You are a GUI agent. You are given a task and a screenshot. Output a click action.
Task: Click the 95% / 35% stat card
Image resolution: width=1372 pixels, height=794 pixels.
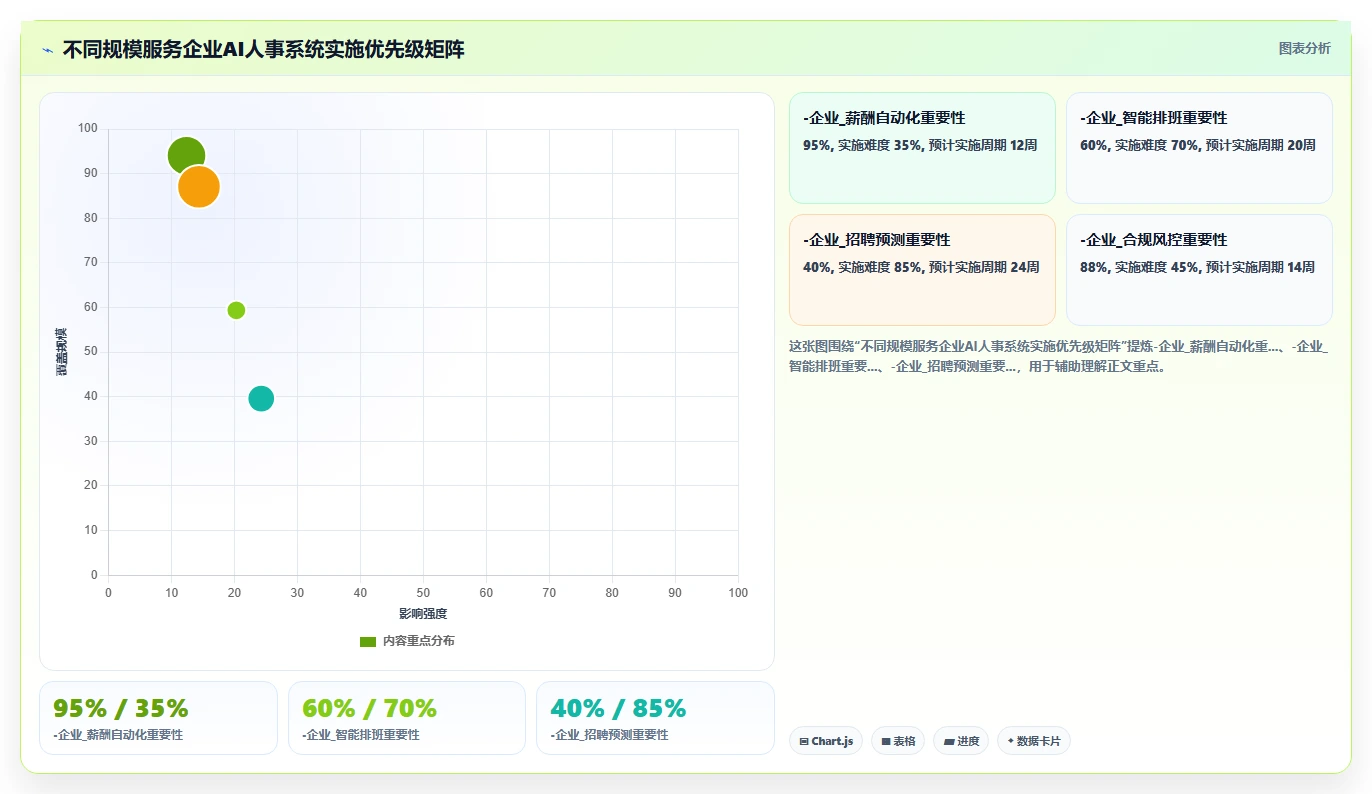158,718
